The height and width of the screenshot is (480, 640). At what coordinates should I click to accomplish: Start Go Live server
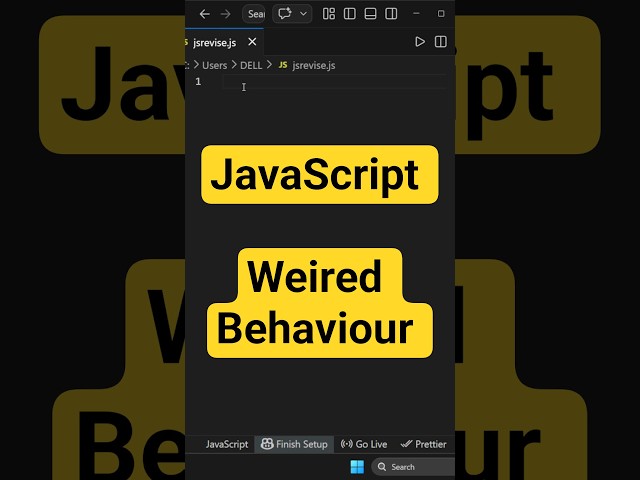[x=364, y=444]
